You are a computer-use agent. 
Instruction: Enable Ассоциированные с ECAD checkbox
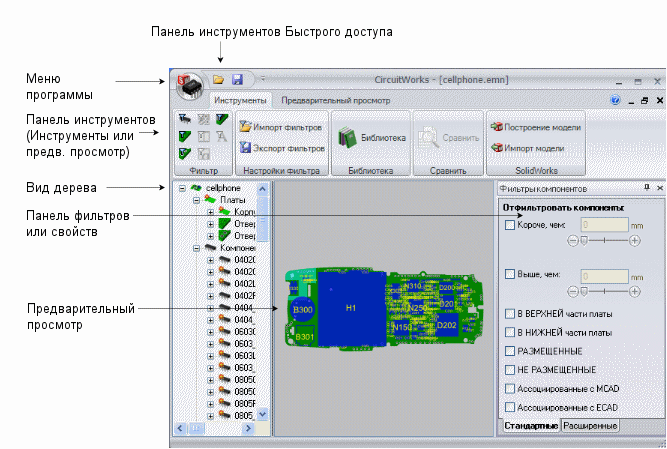tap(510, 407)
